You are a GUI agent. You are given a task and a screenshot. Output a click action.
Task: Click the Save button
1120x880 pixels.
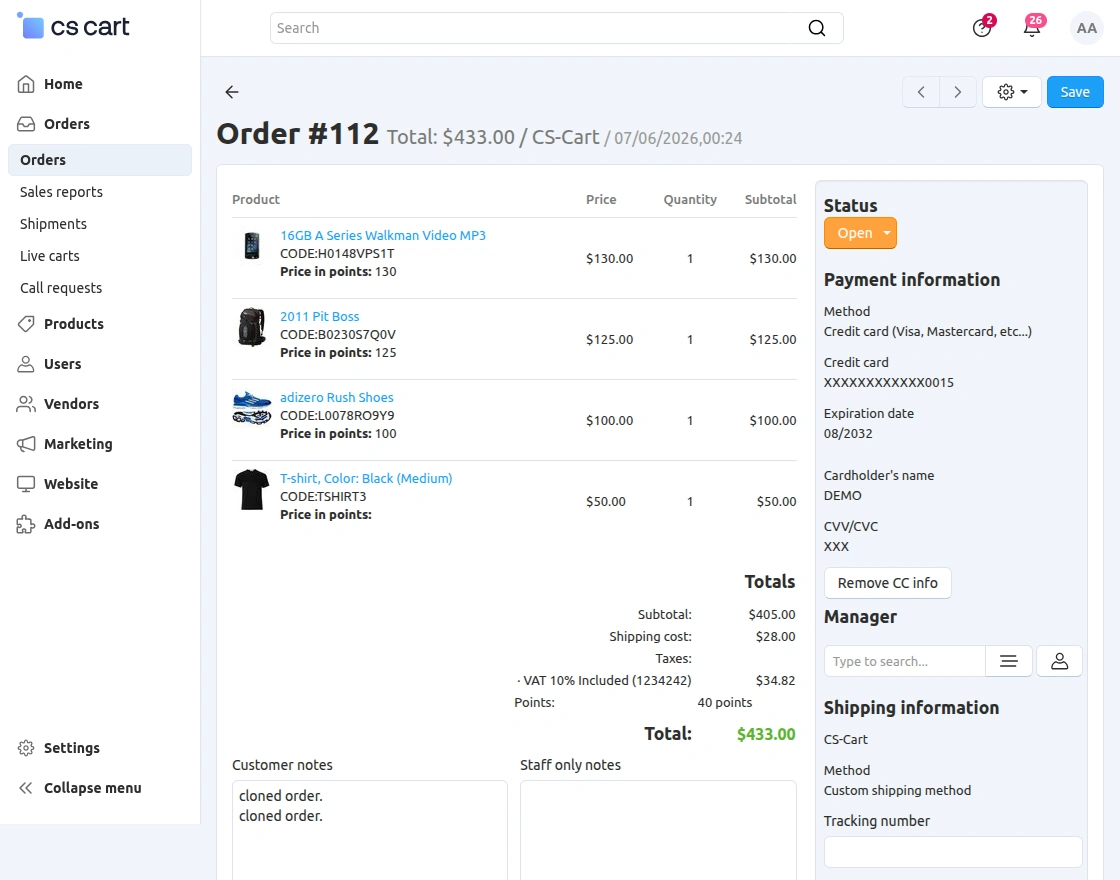coord(1075,92)
